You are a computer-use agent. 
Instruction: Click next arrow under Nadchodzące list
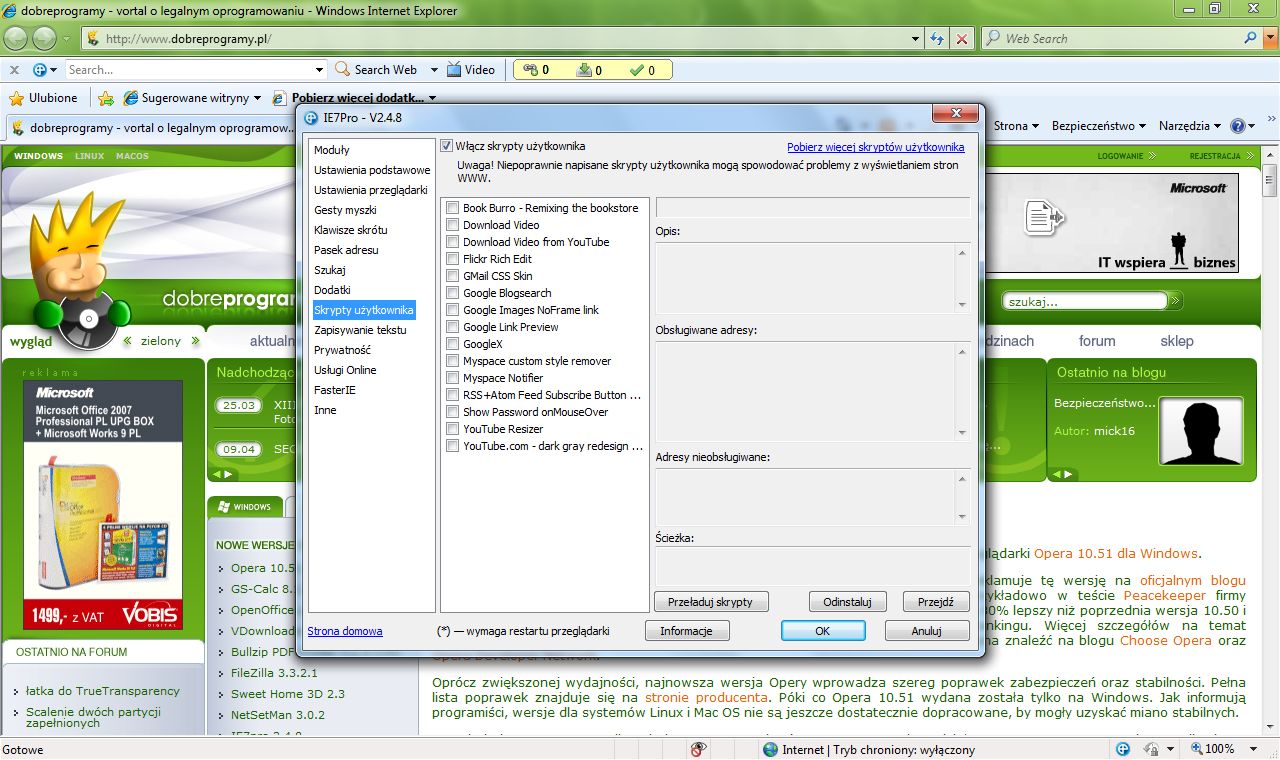229,474
